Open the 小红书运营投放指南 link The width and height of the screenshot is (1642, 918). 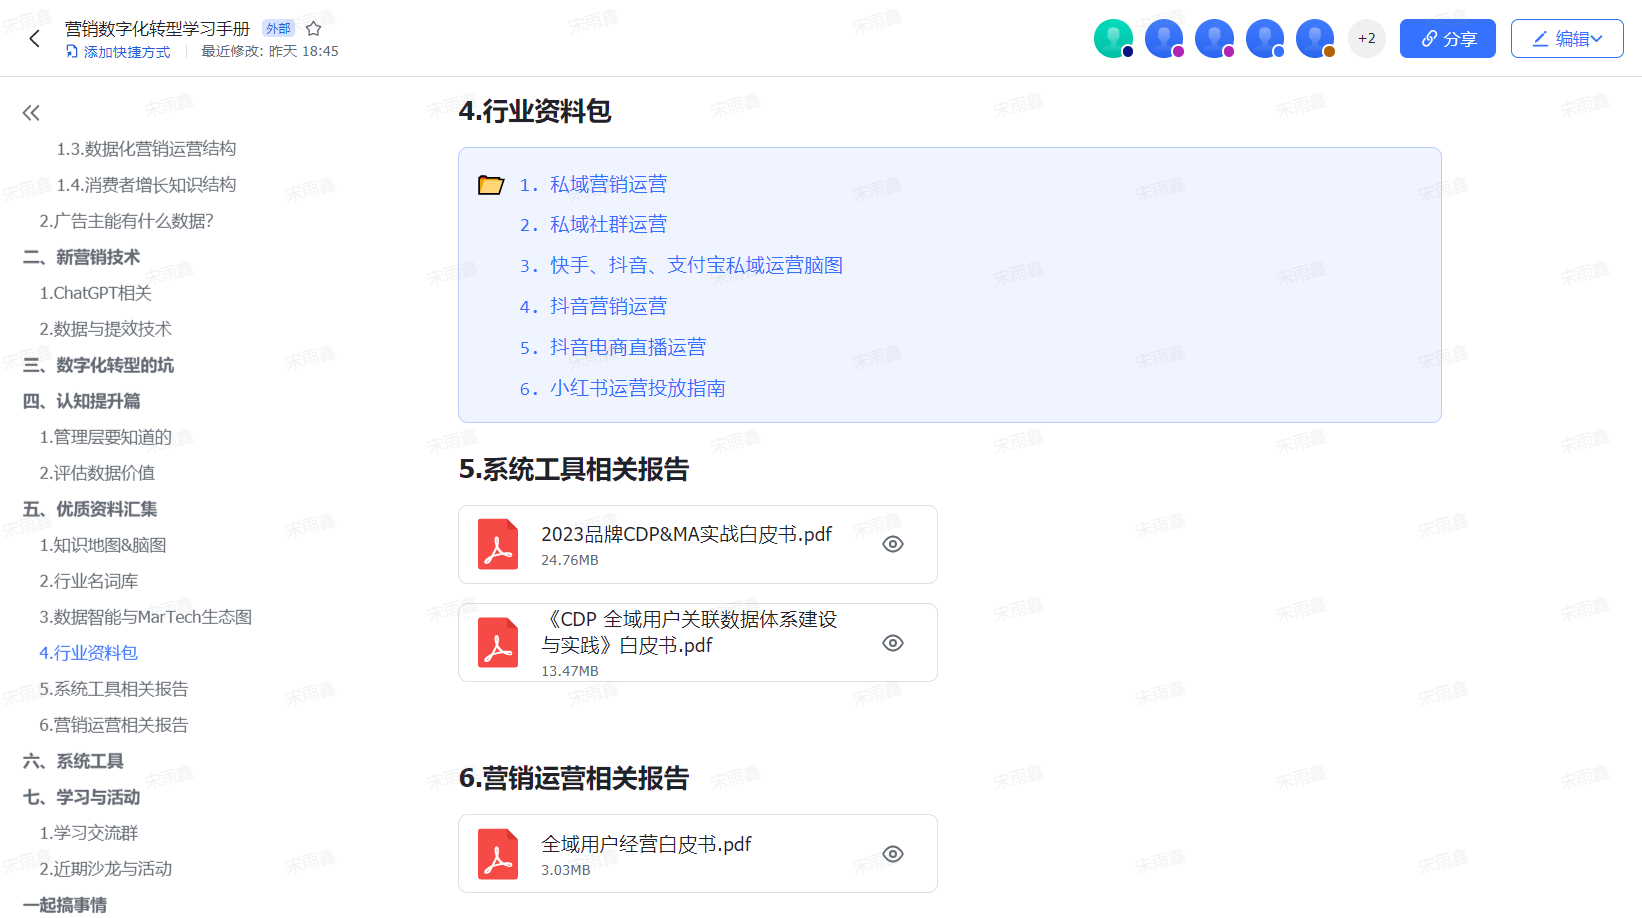tap(637, 388)
